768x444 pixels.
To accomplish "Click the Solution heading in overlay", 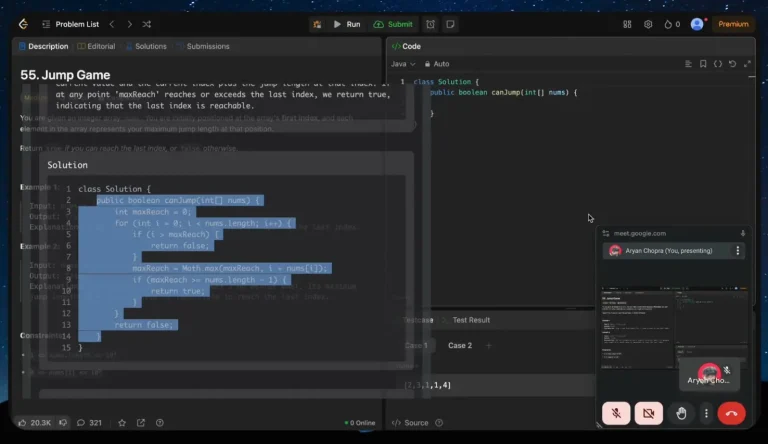I will click(x=68, y=165).
